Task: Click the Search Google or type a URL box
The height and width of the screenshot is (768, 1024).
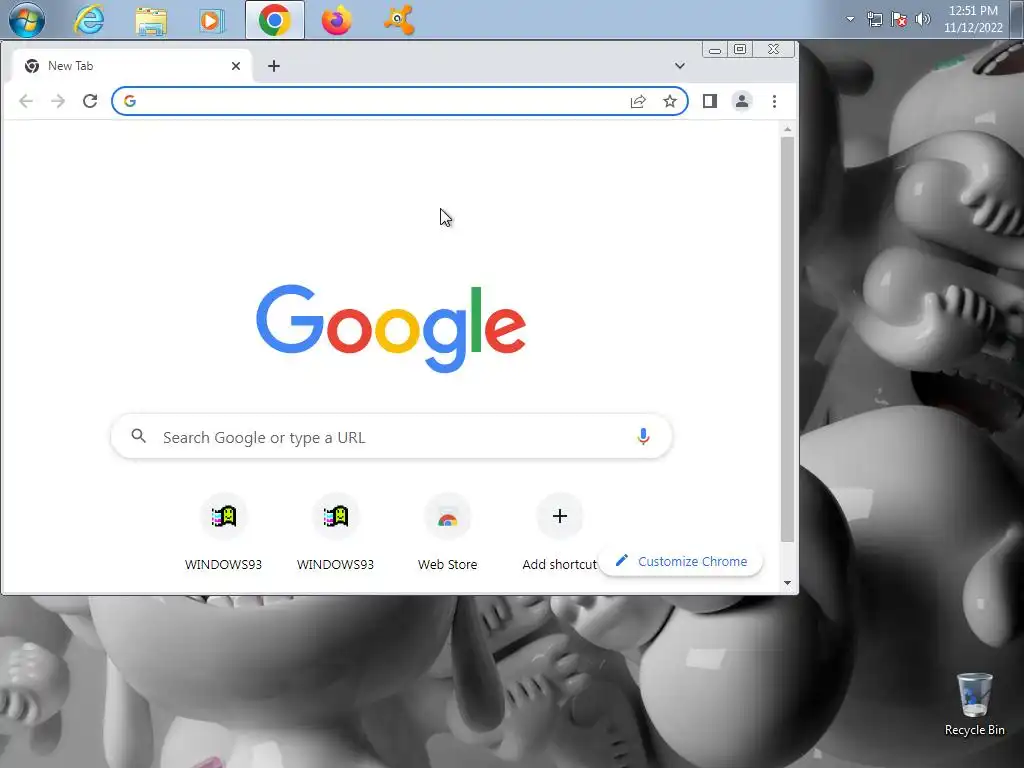Action: pos(392,437)
